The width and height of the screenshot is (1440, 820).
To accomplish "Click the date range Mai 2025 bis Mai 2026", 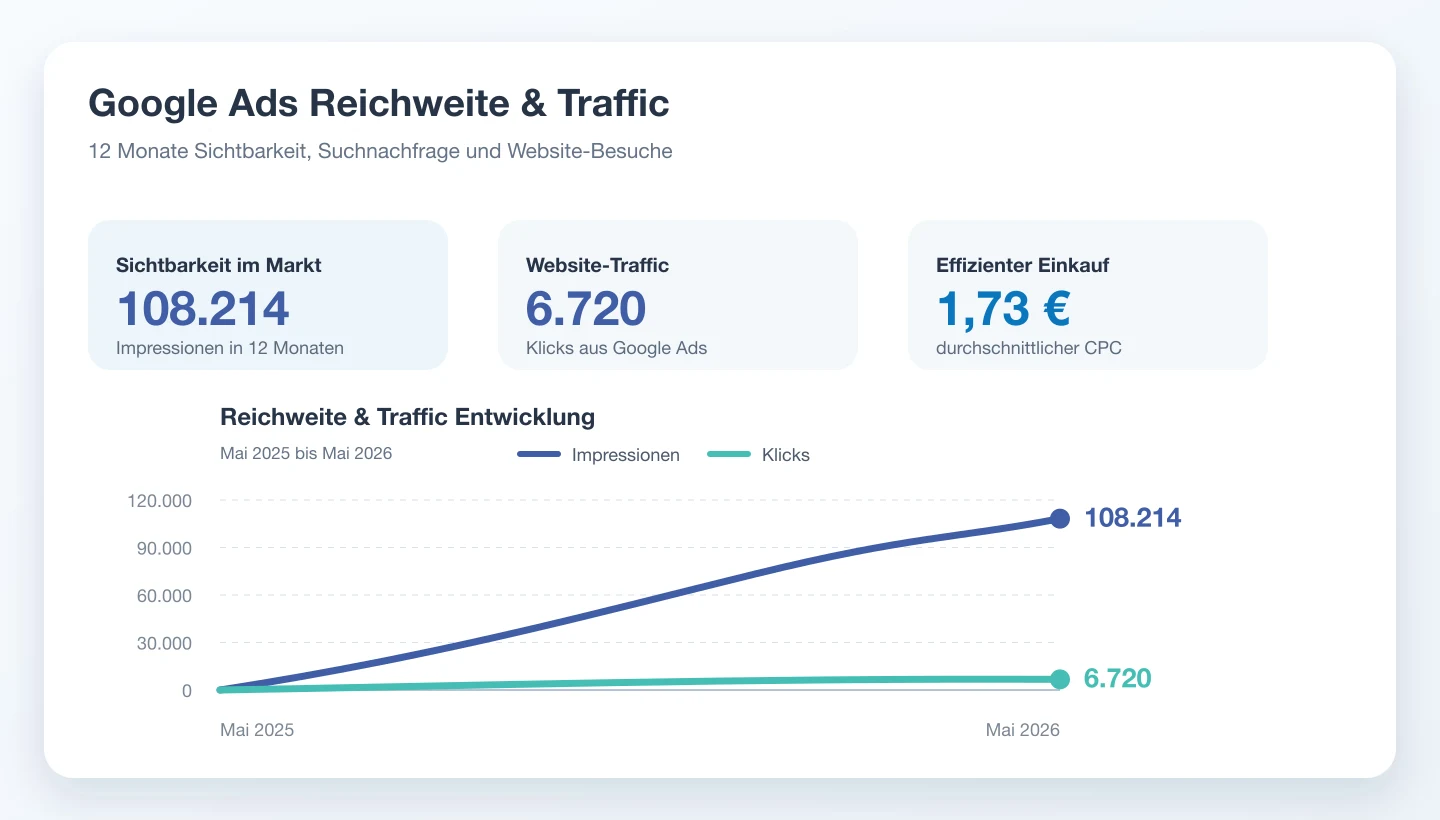I will point(306,453).
